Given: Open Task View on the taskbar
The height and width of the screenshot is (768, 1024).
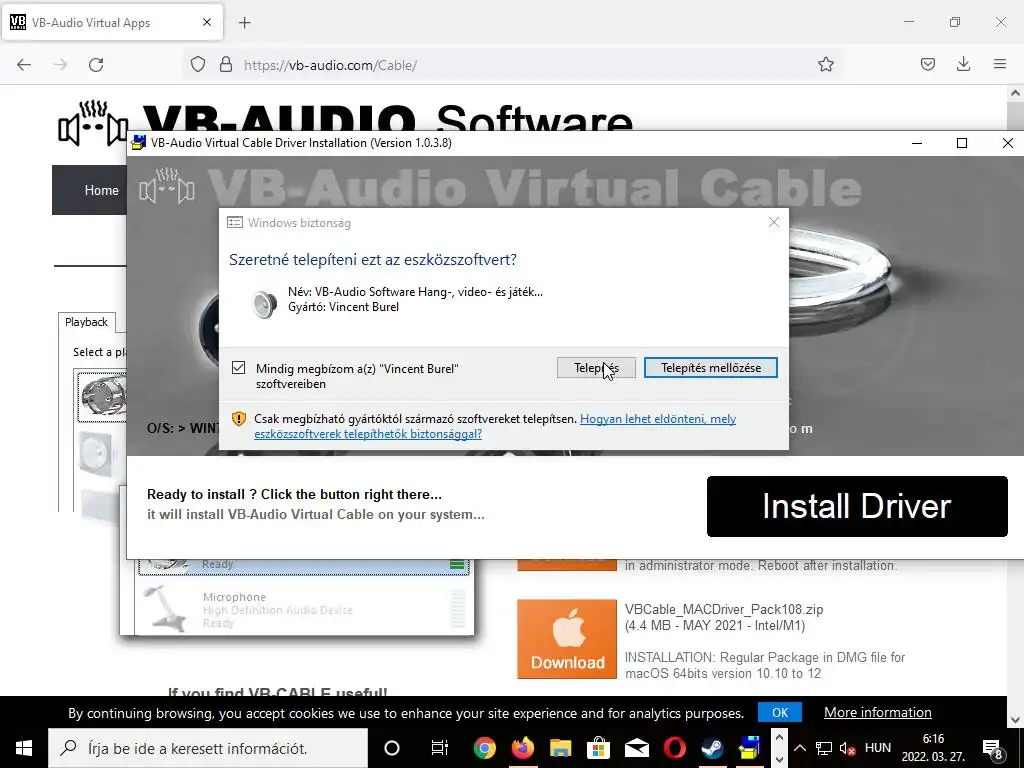Looking at the screenshot, I should click(440, 748).
